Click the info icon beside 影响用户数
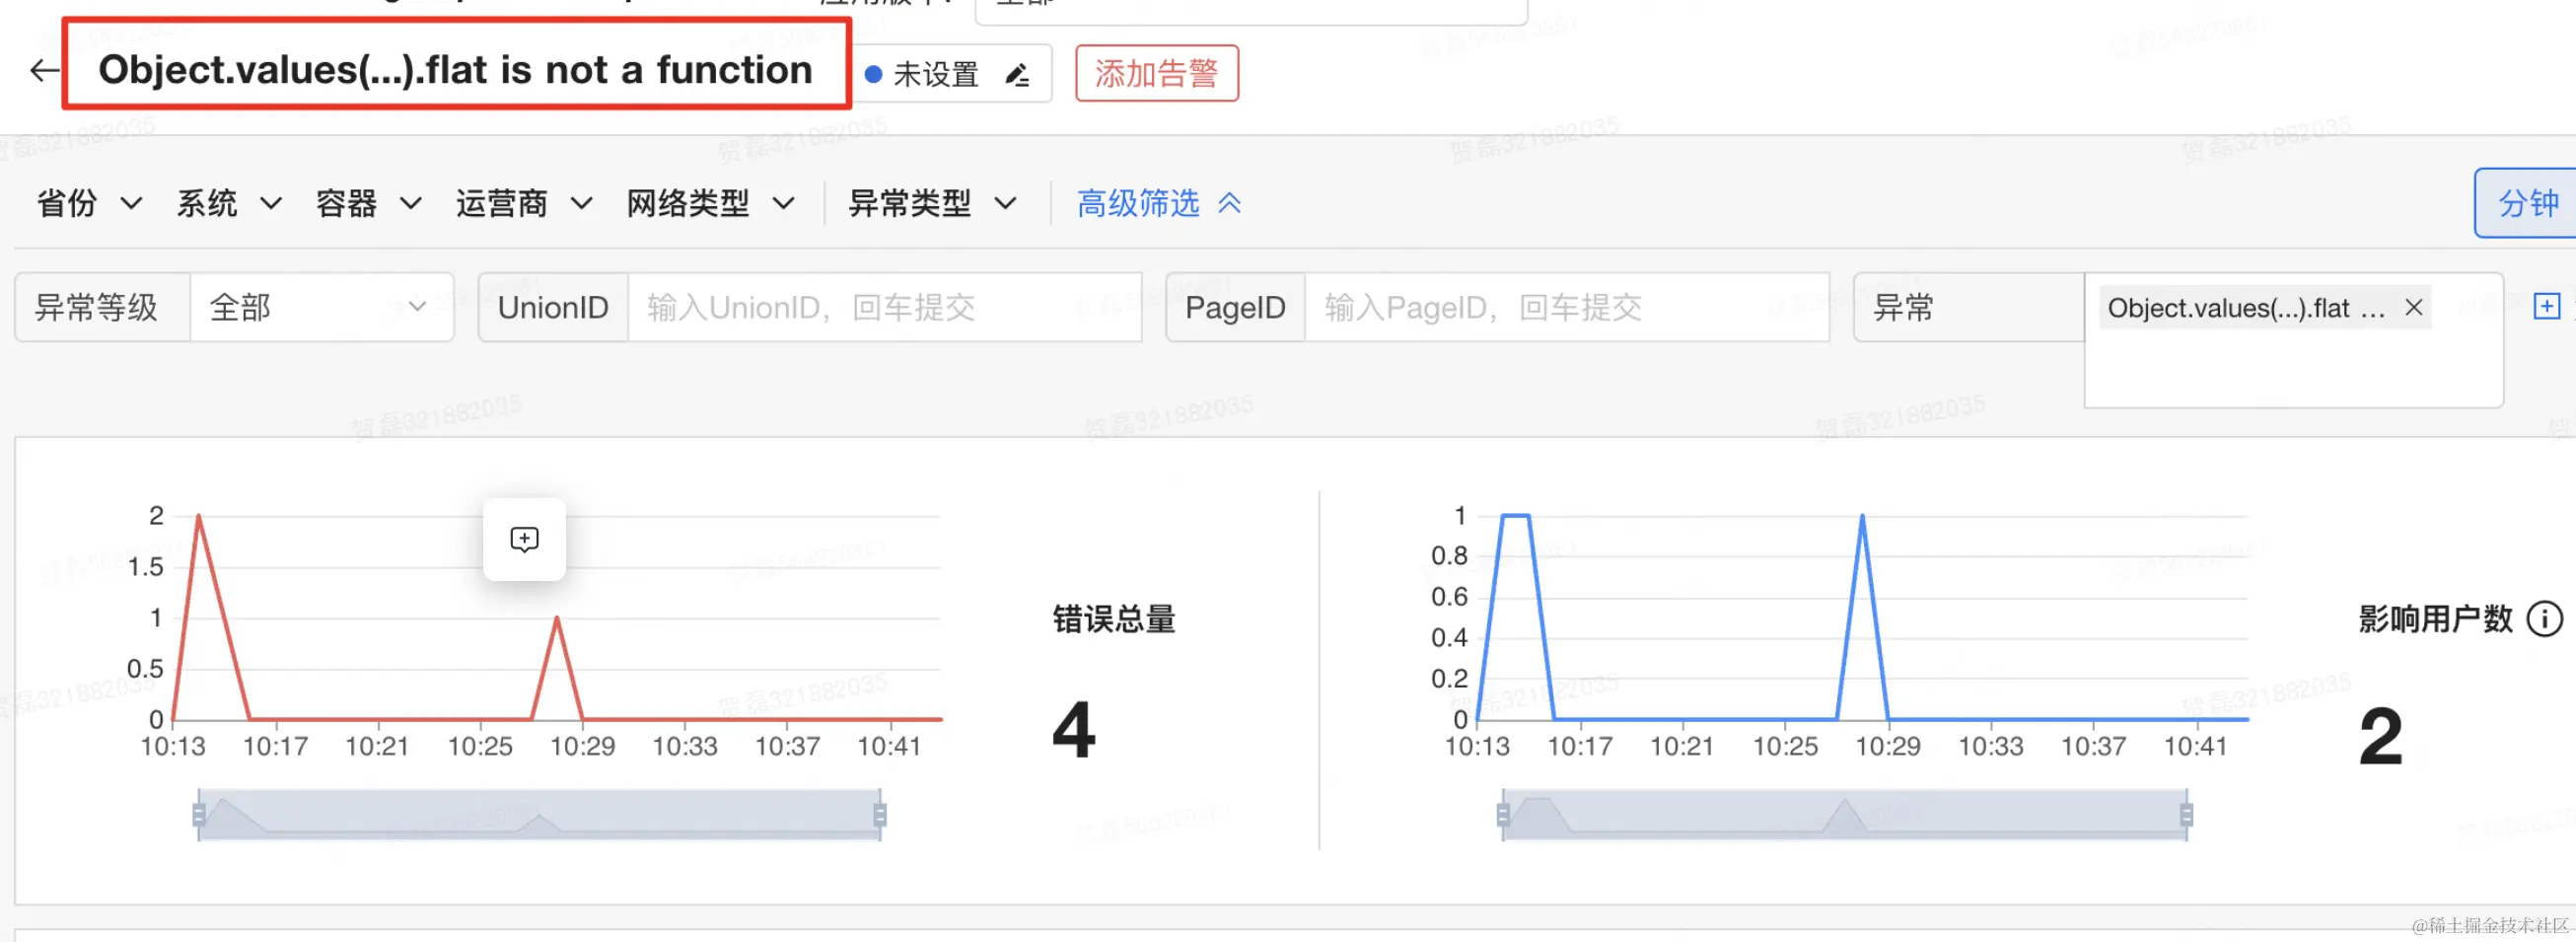 [2544, 619]
